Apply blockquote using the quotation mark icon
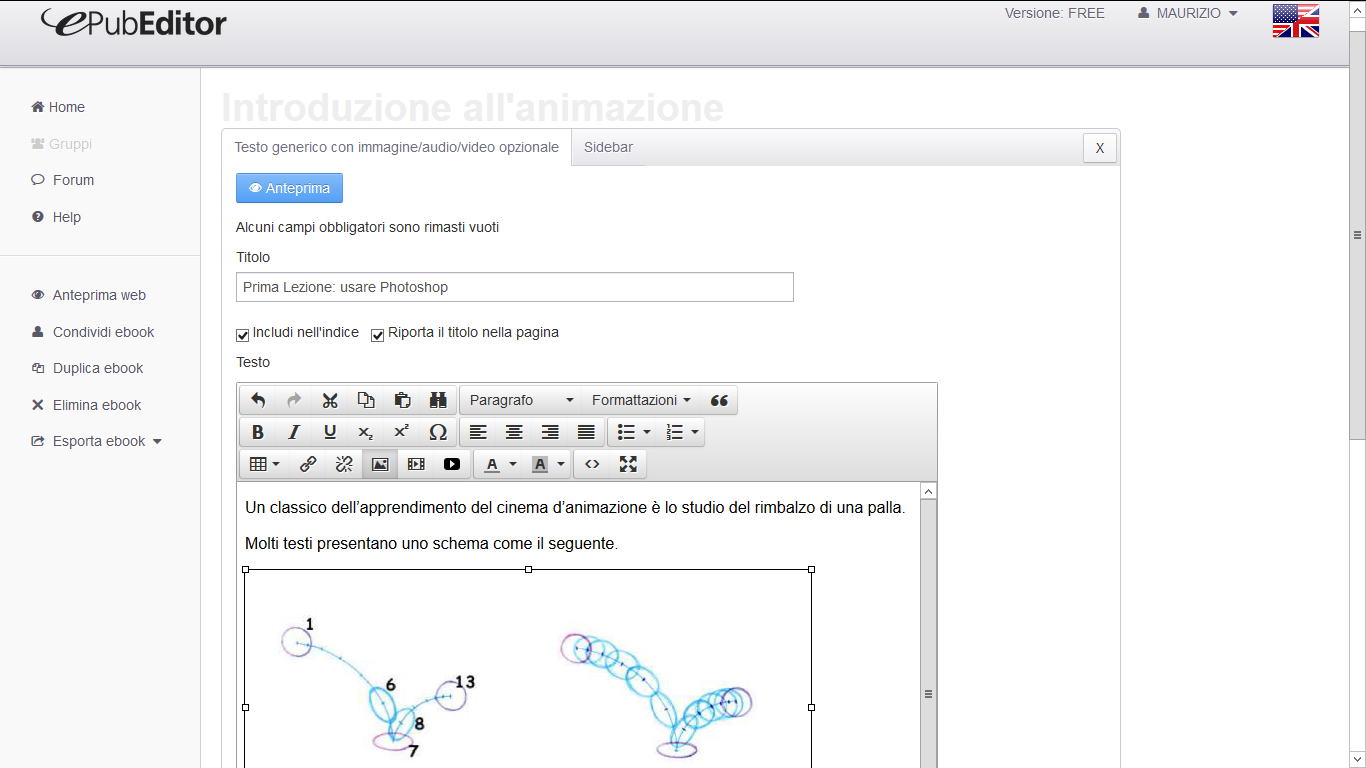This screenshot has height=768, width=1366. click(719, 401)
